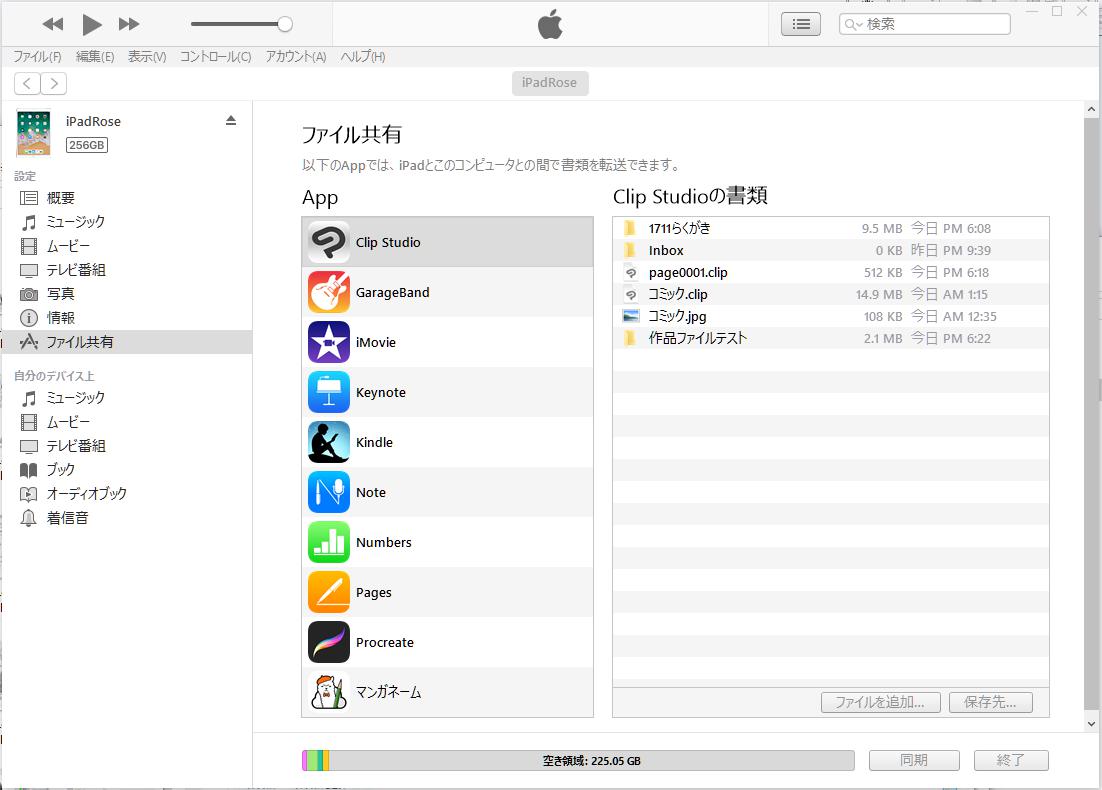Select ブック in the sidebar
This screenshot has width=1102, height=790.
click(127, 470)
